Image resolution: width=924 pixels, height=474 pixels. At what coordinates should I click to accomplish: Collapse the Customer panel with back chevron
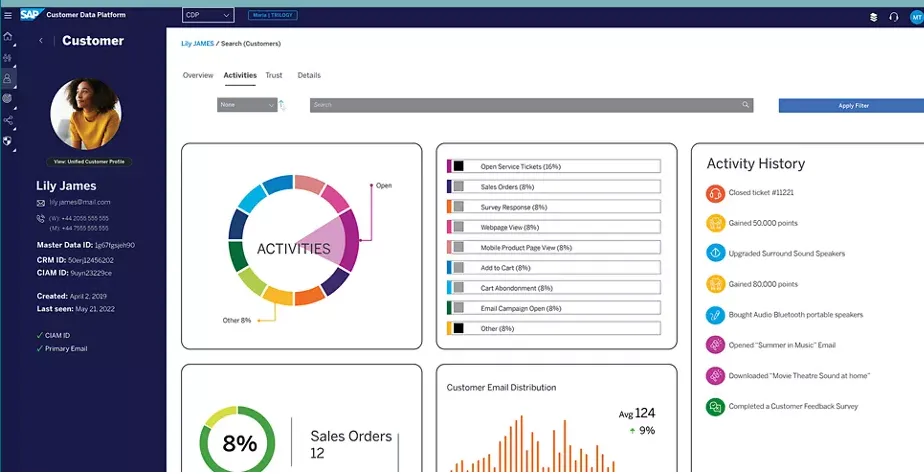[41, 41]
